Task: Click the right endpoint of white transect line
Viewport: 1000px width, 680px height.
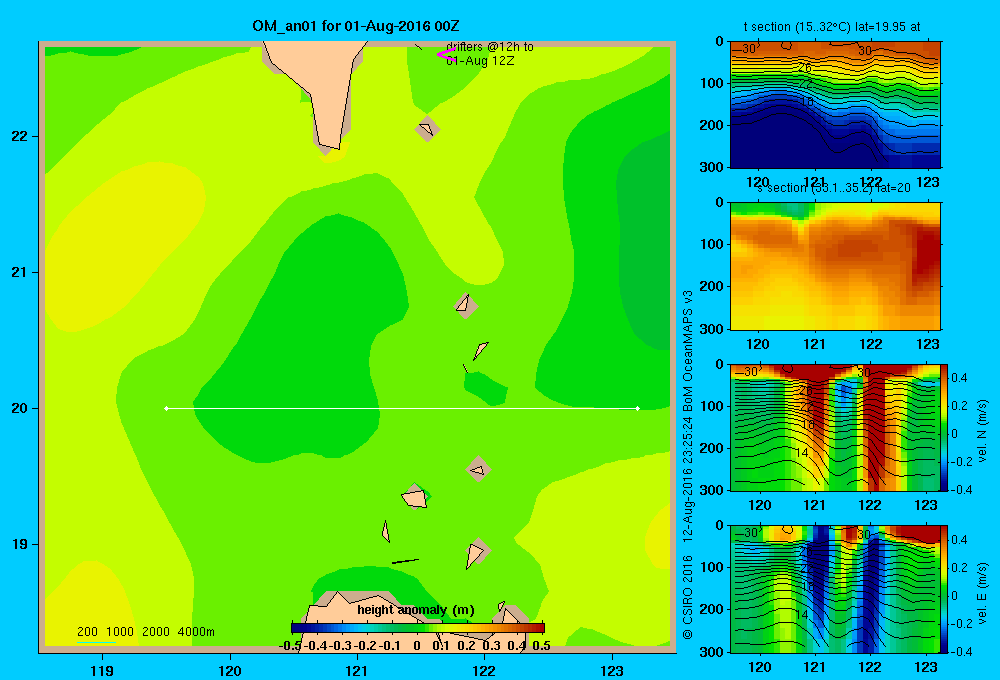Action: pos(638,408)
